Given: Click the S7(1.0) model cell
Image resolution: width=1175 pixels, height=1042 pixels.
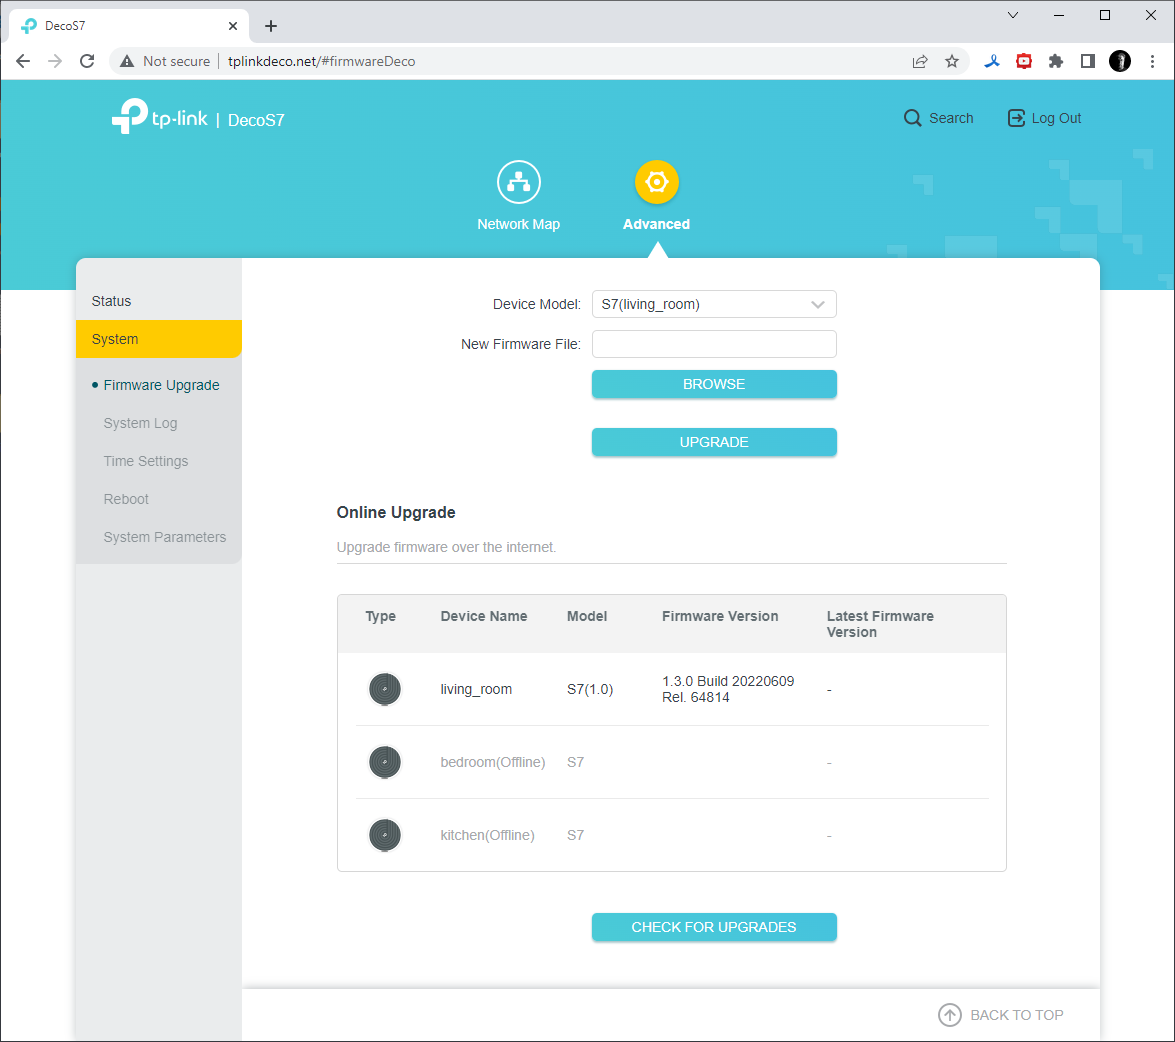Looking at the screenshot, I should click(590, 689).
